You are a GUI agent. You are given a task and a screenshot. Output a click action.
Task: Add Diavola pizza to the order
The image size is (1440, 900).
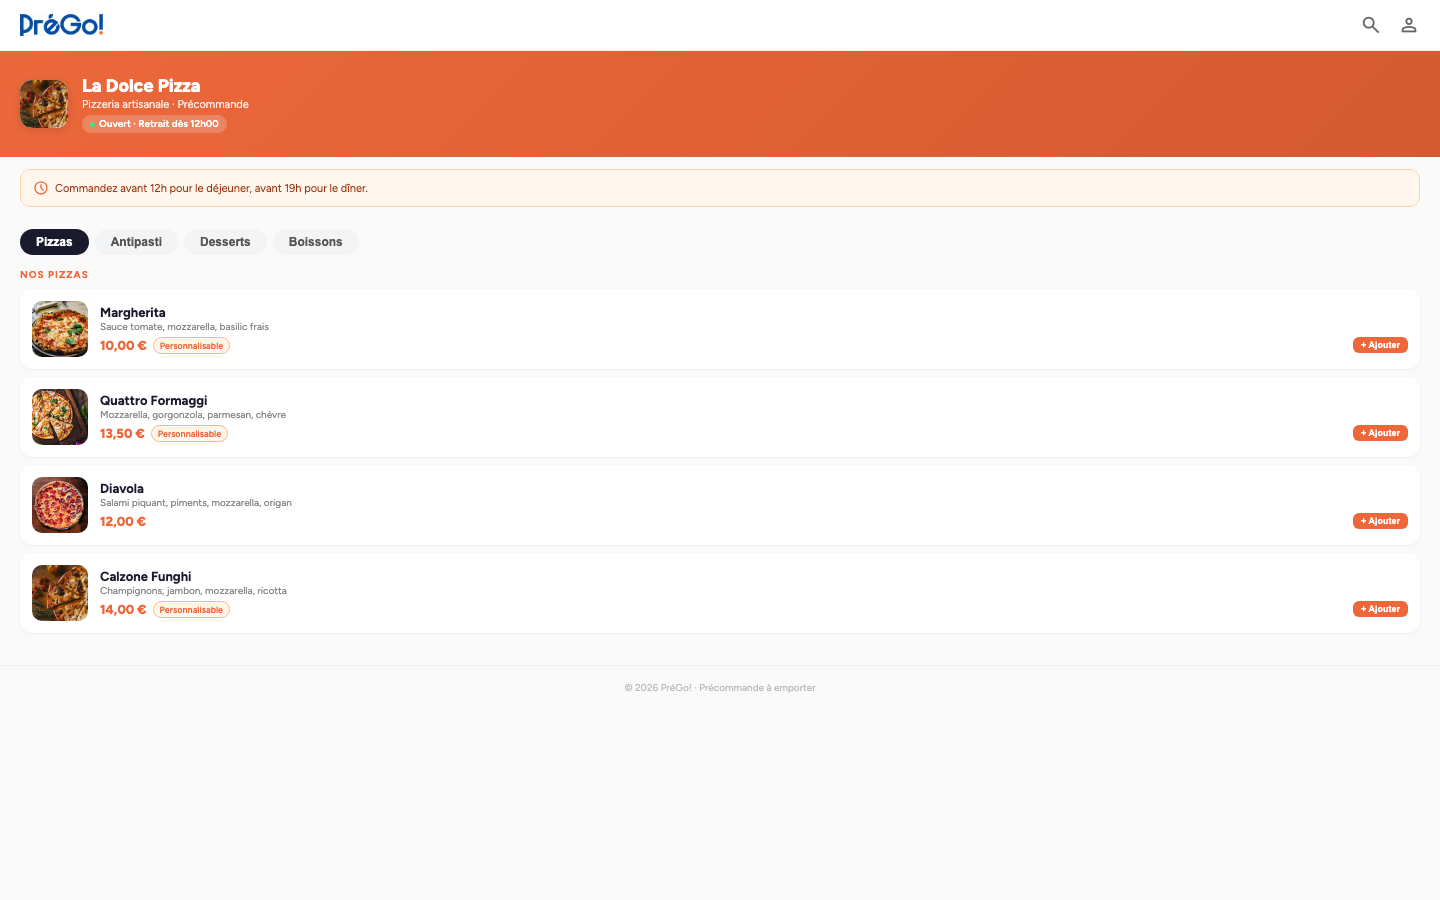click(1380, 521)
